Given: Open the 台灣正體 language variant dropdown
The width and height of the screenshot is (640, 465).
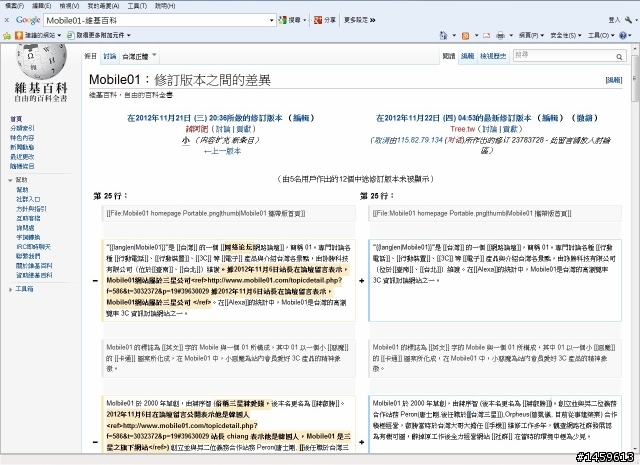Looking at the screenshot, I should (x=140, y=56).
